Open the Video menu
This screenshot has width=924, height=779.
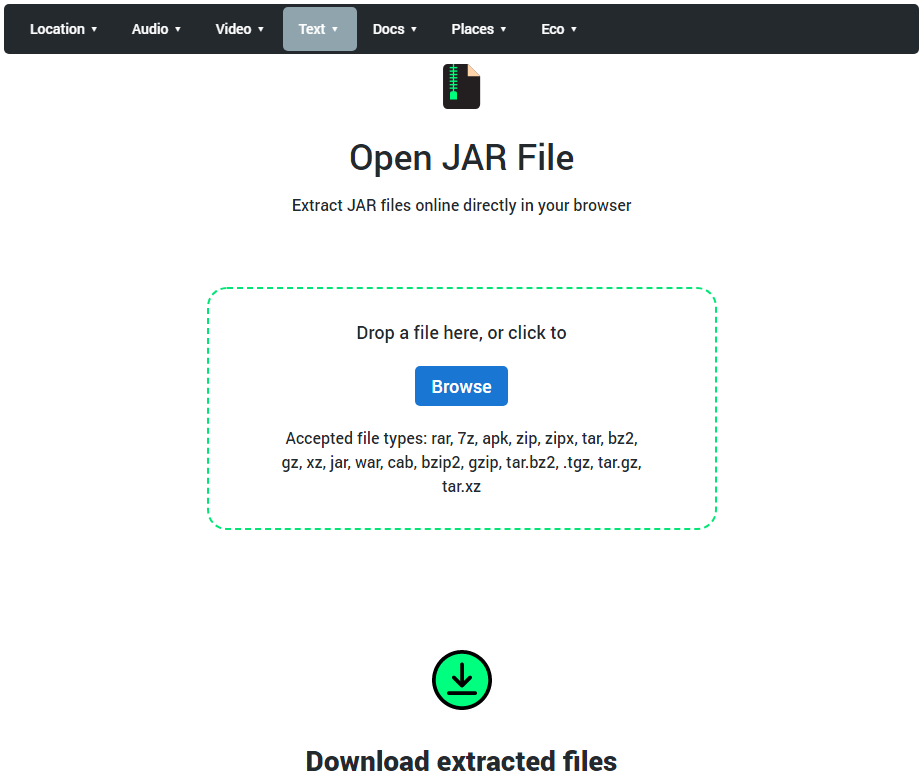pos(239,29)
